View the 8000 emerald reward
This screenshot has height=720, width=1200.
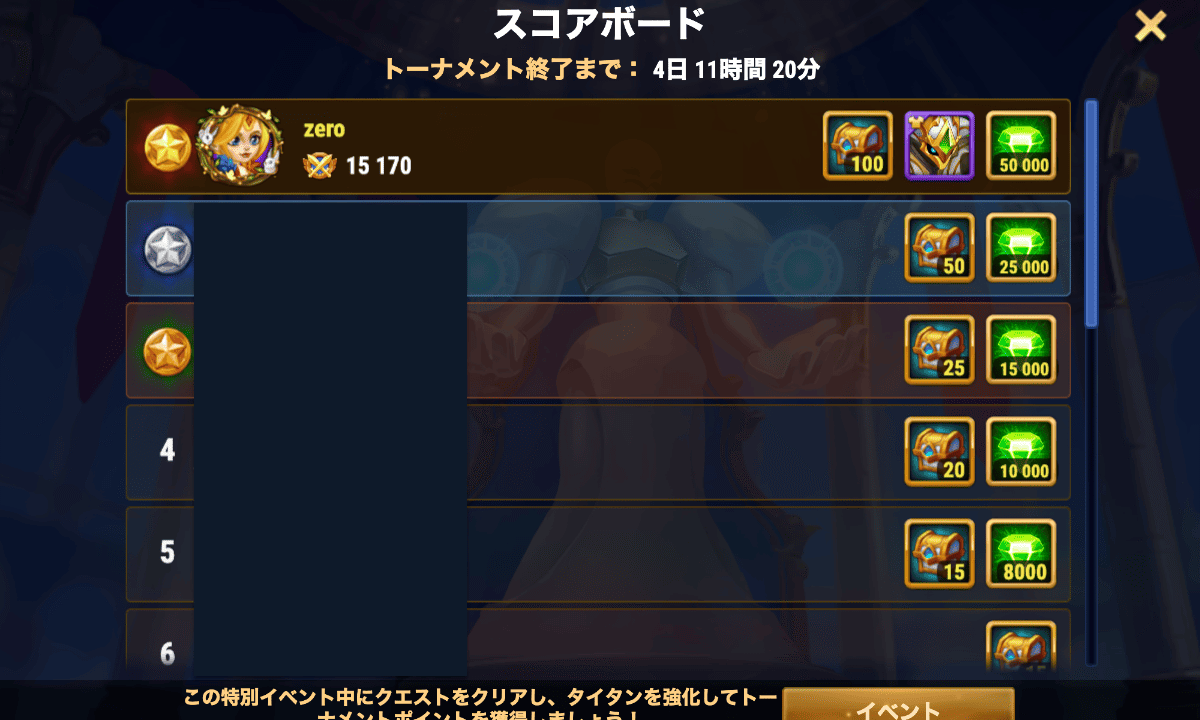pyautogui.click(x=1021, y=554)
